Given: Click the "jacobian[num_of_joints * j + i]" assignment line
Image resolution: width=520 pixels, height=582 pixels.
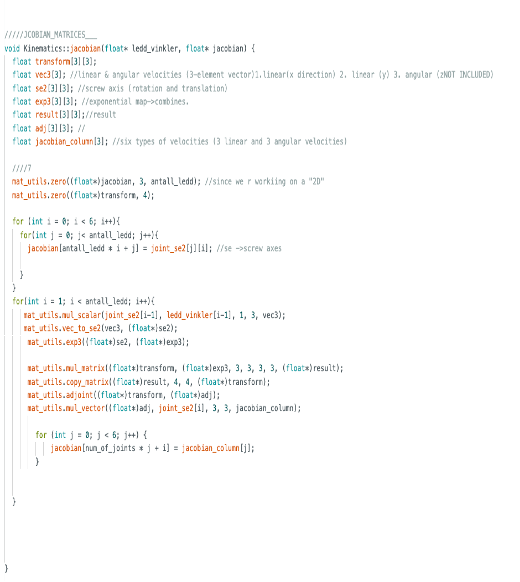Looking at the screenshot, I should 153,448.
